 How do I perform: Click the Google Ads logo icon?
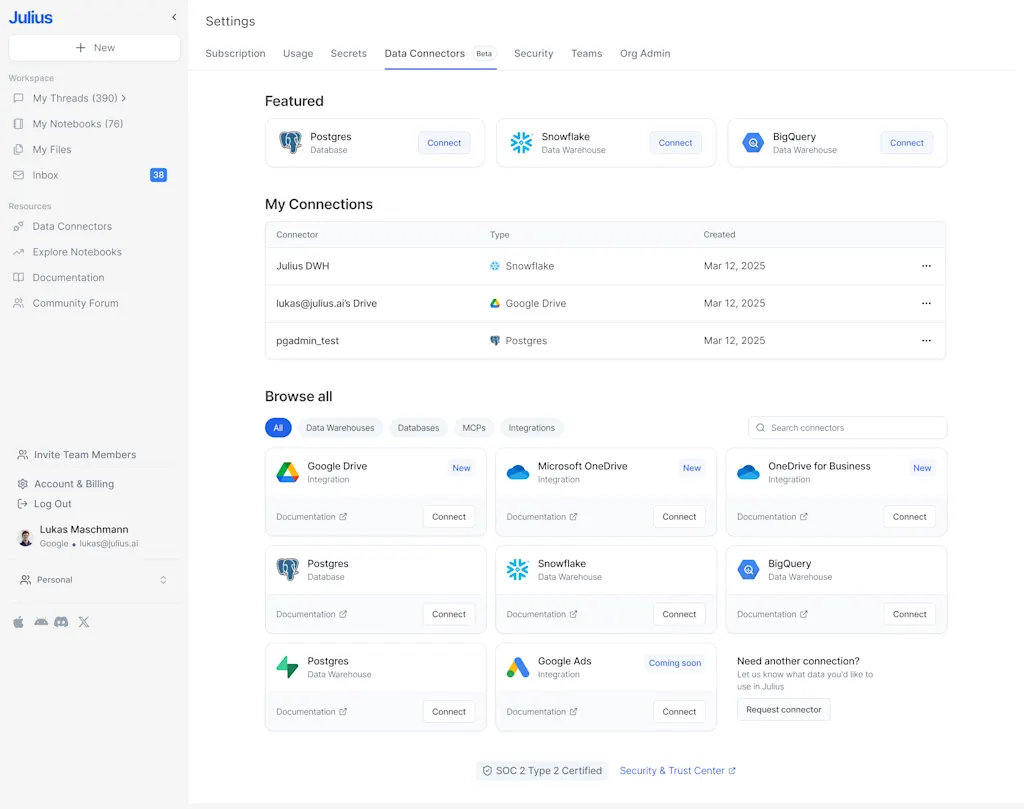518,667
